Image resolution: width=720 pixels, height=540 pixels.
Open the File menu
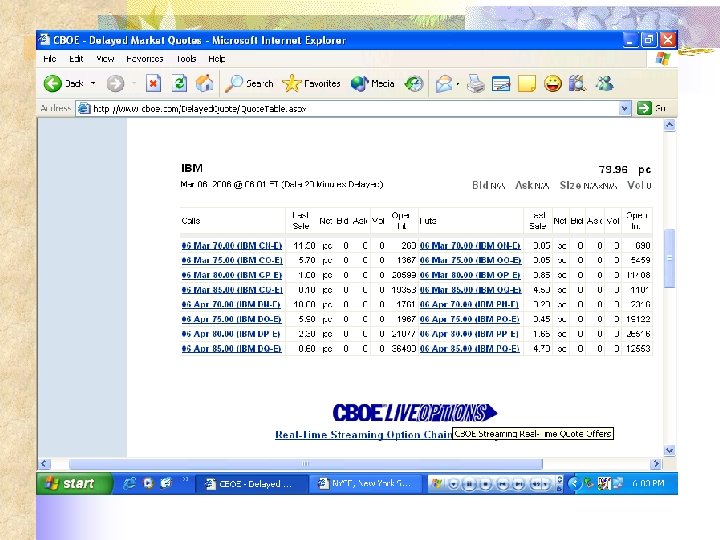(x=50, y=59)
